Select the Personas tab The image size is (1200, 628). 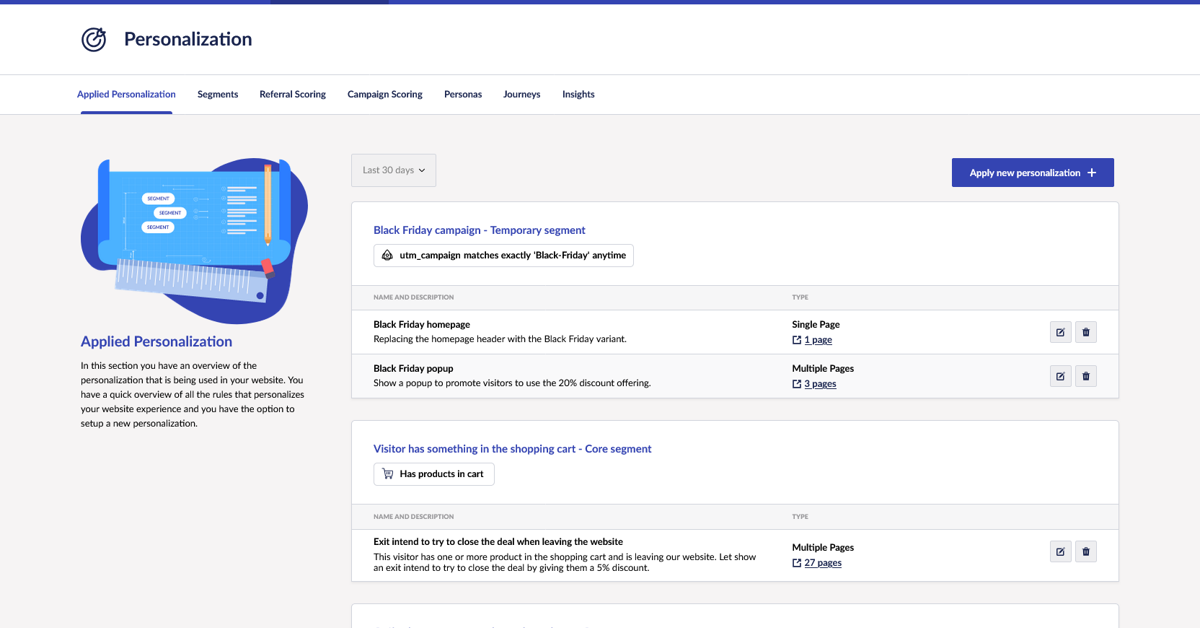tap(463, 93)
